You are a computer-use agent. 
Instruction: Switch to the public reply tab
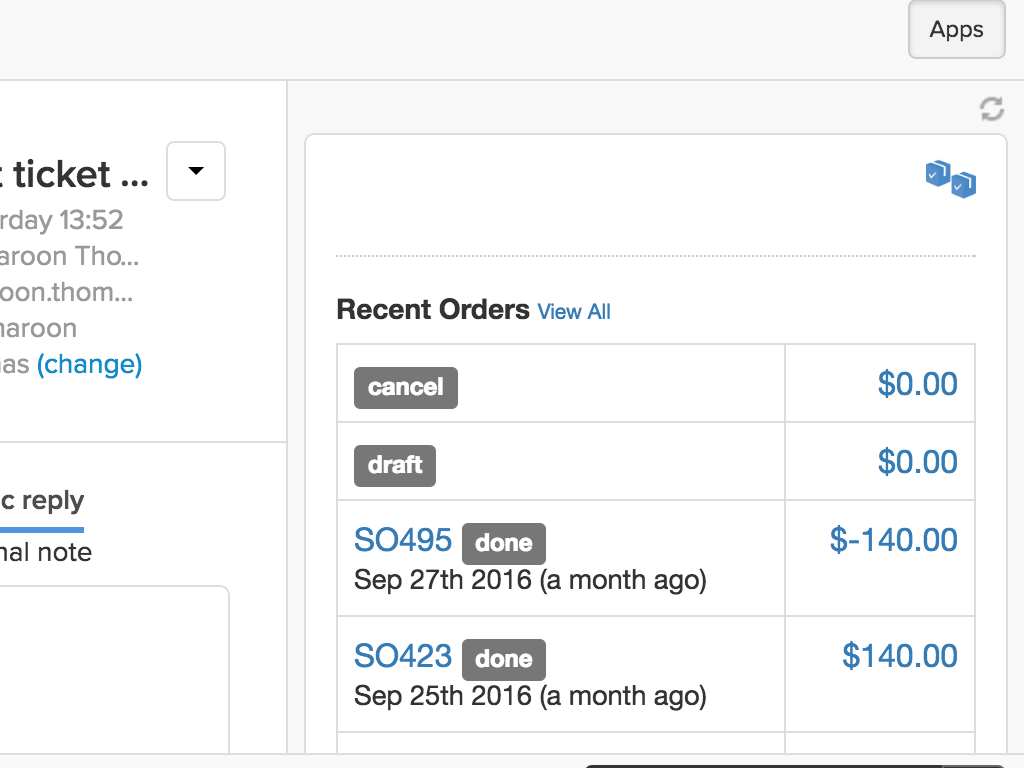(42, 502)
